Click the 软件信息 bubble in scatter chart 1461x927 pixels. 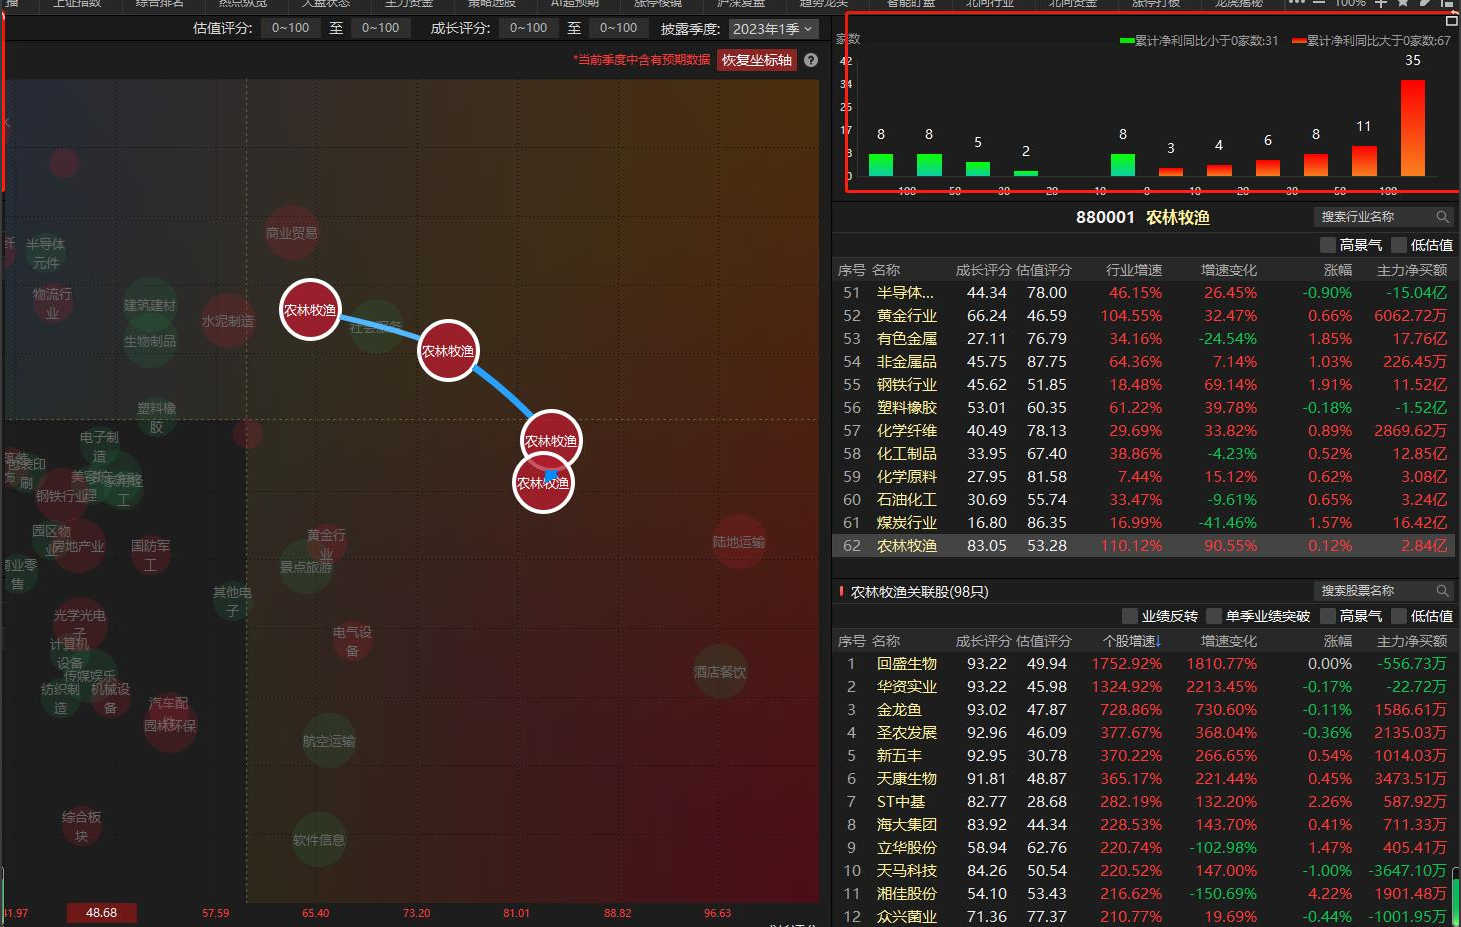point(319,840)
